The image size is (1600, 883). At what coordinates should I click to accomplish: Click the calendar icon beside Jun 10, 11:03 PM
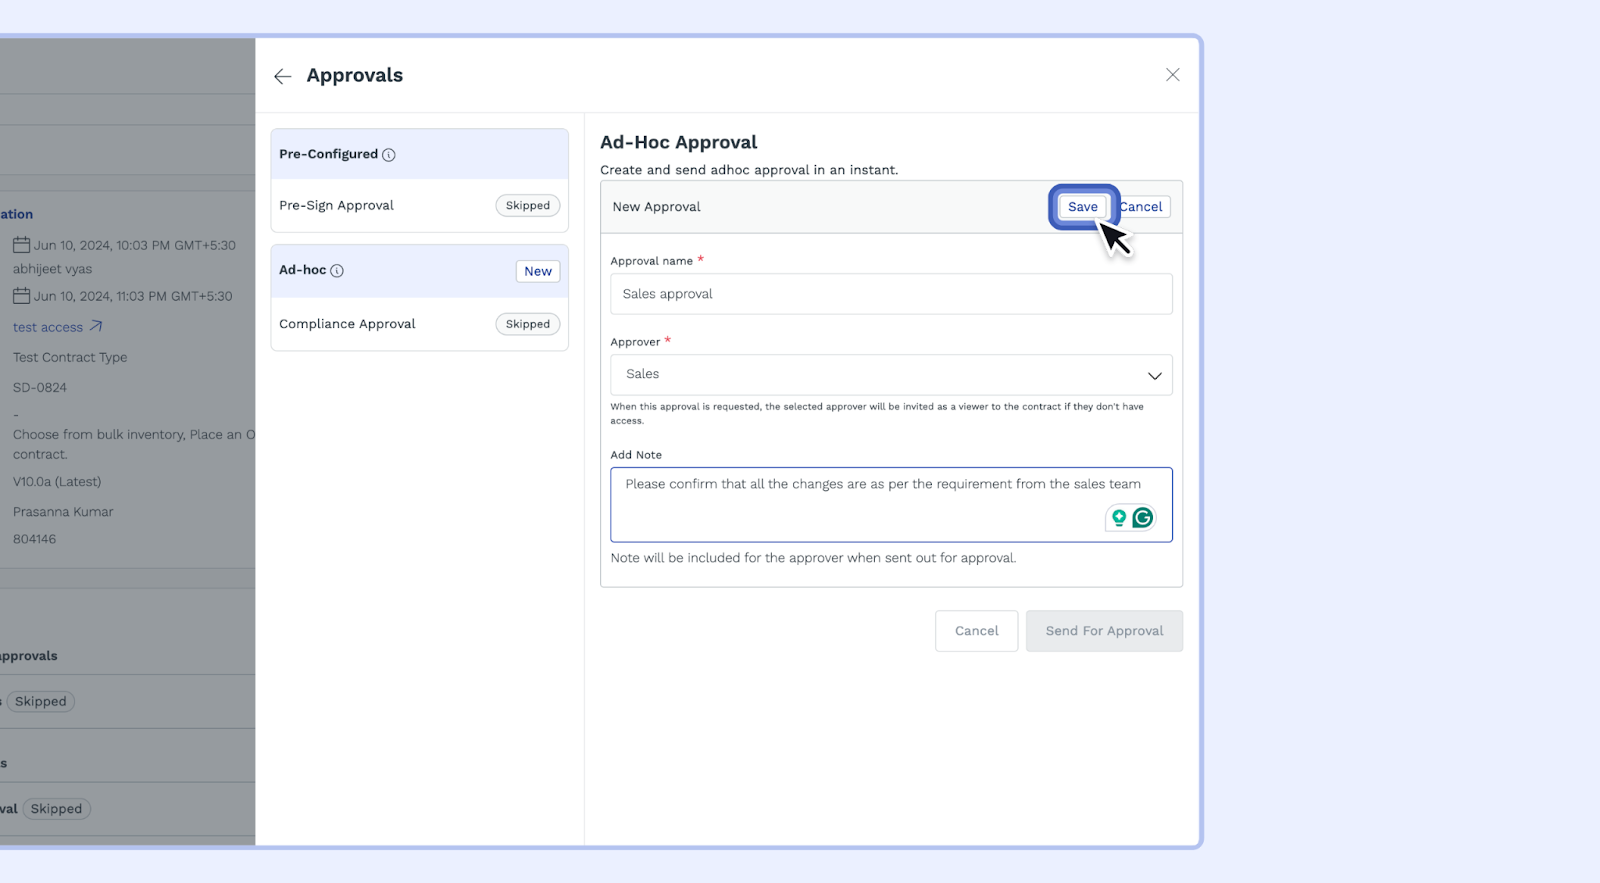tap(21, 296)
